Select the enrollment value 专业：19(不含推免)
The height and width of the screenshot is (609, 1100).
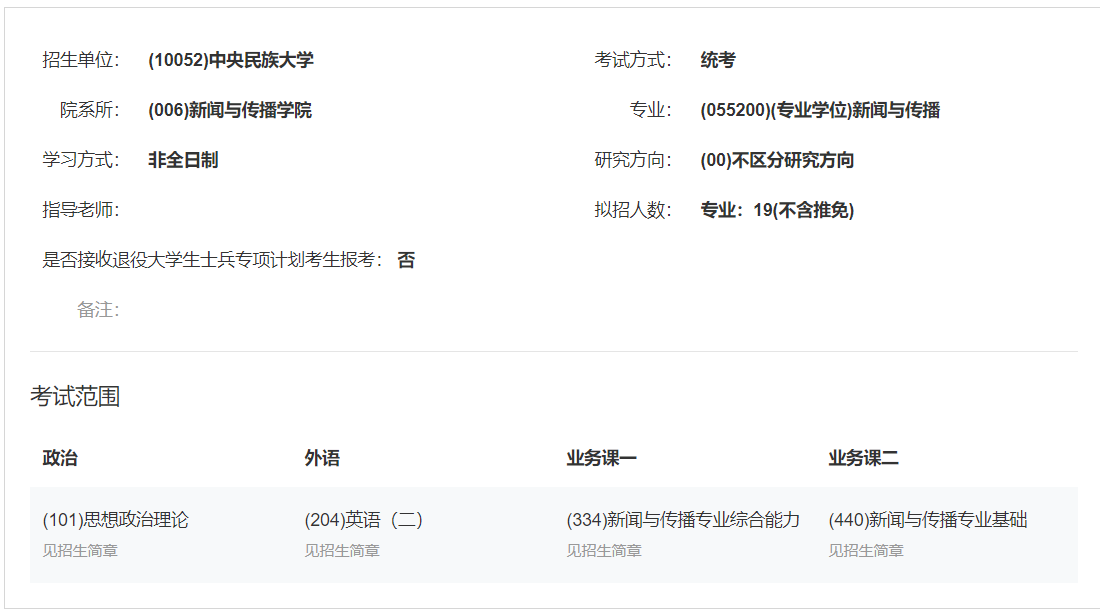coord(777,210)
